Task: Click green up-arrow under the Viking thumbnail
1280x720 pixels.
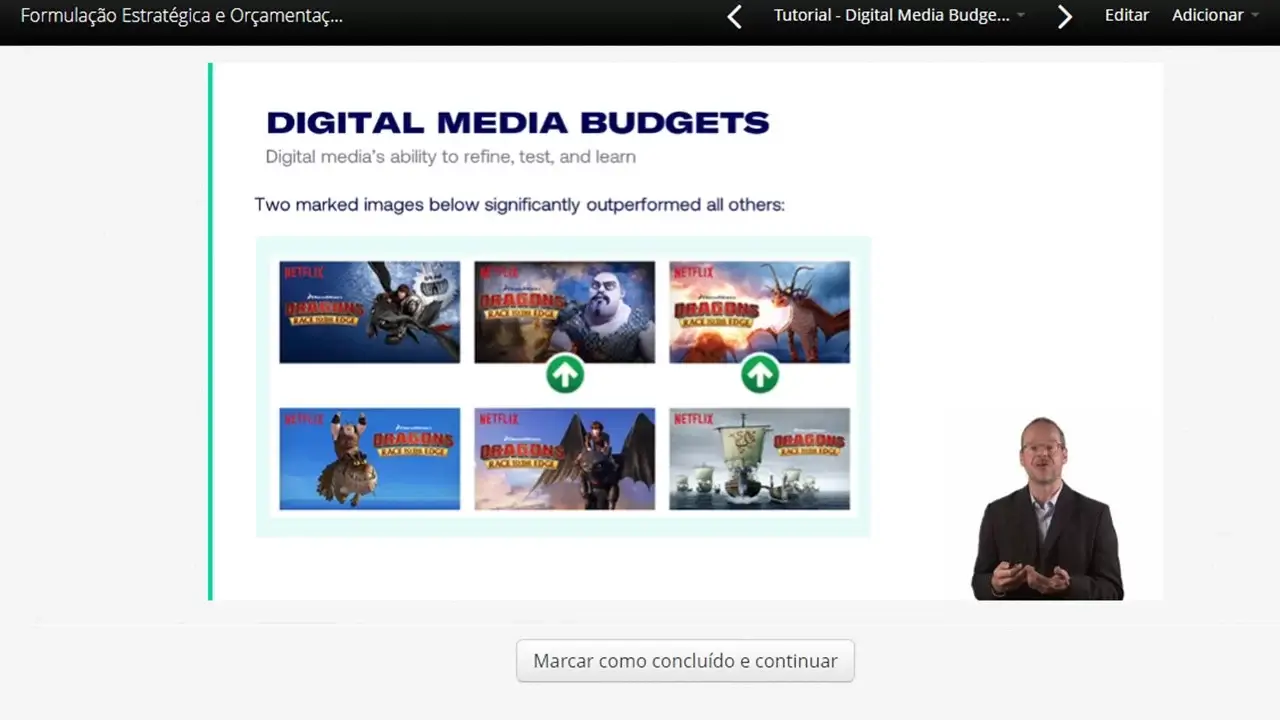Action: [565, 375]
